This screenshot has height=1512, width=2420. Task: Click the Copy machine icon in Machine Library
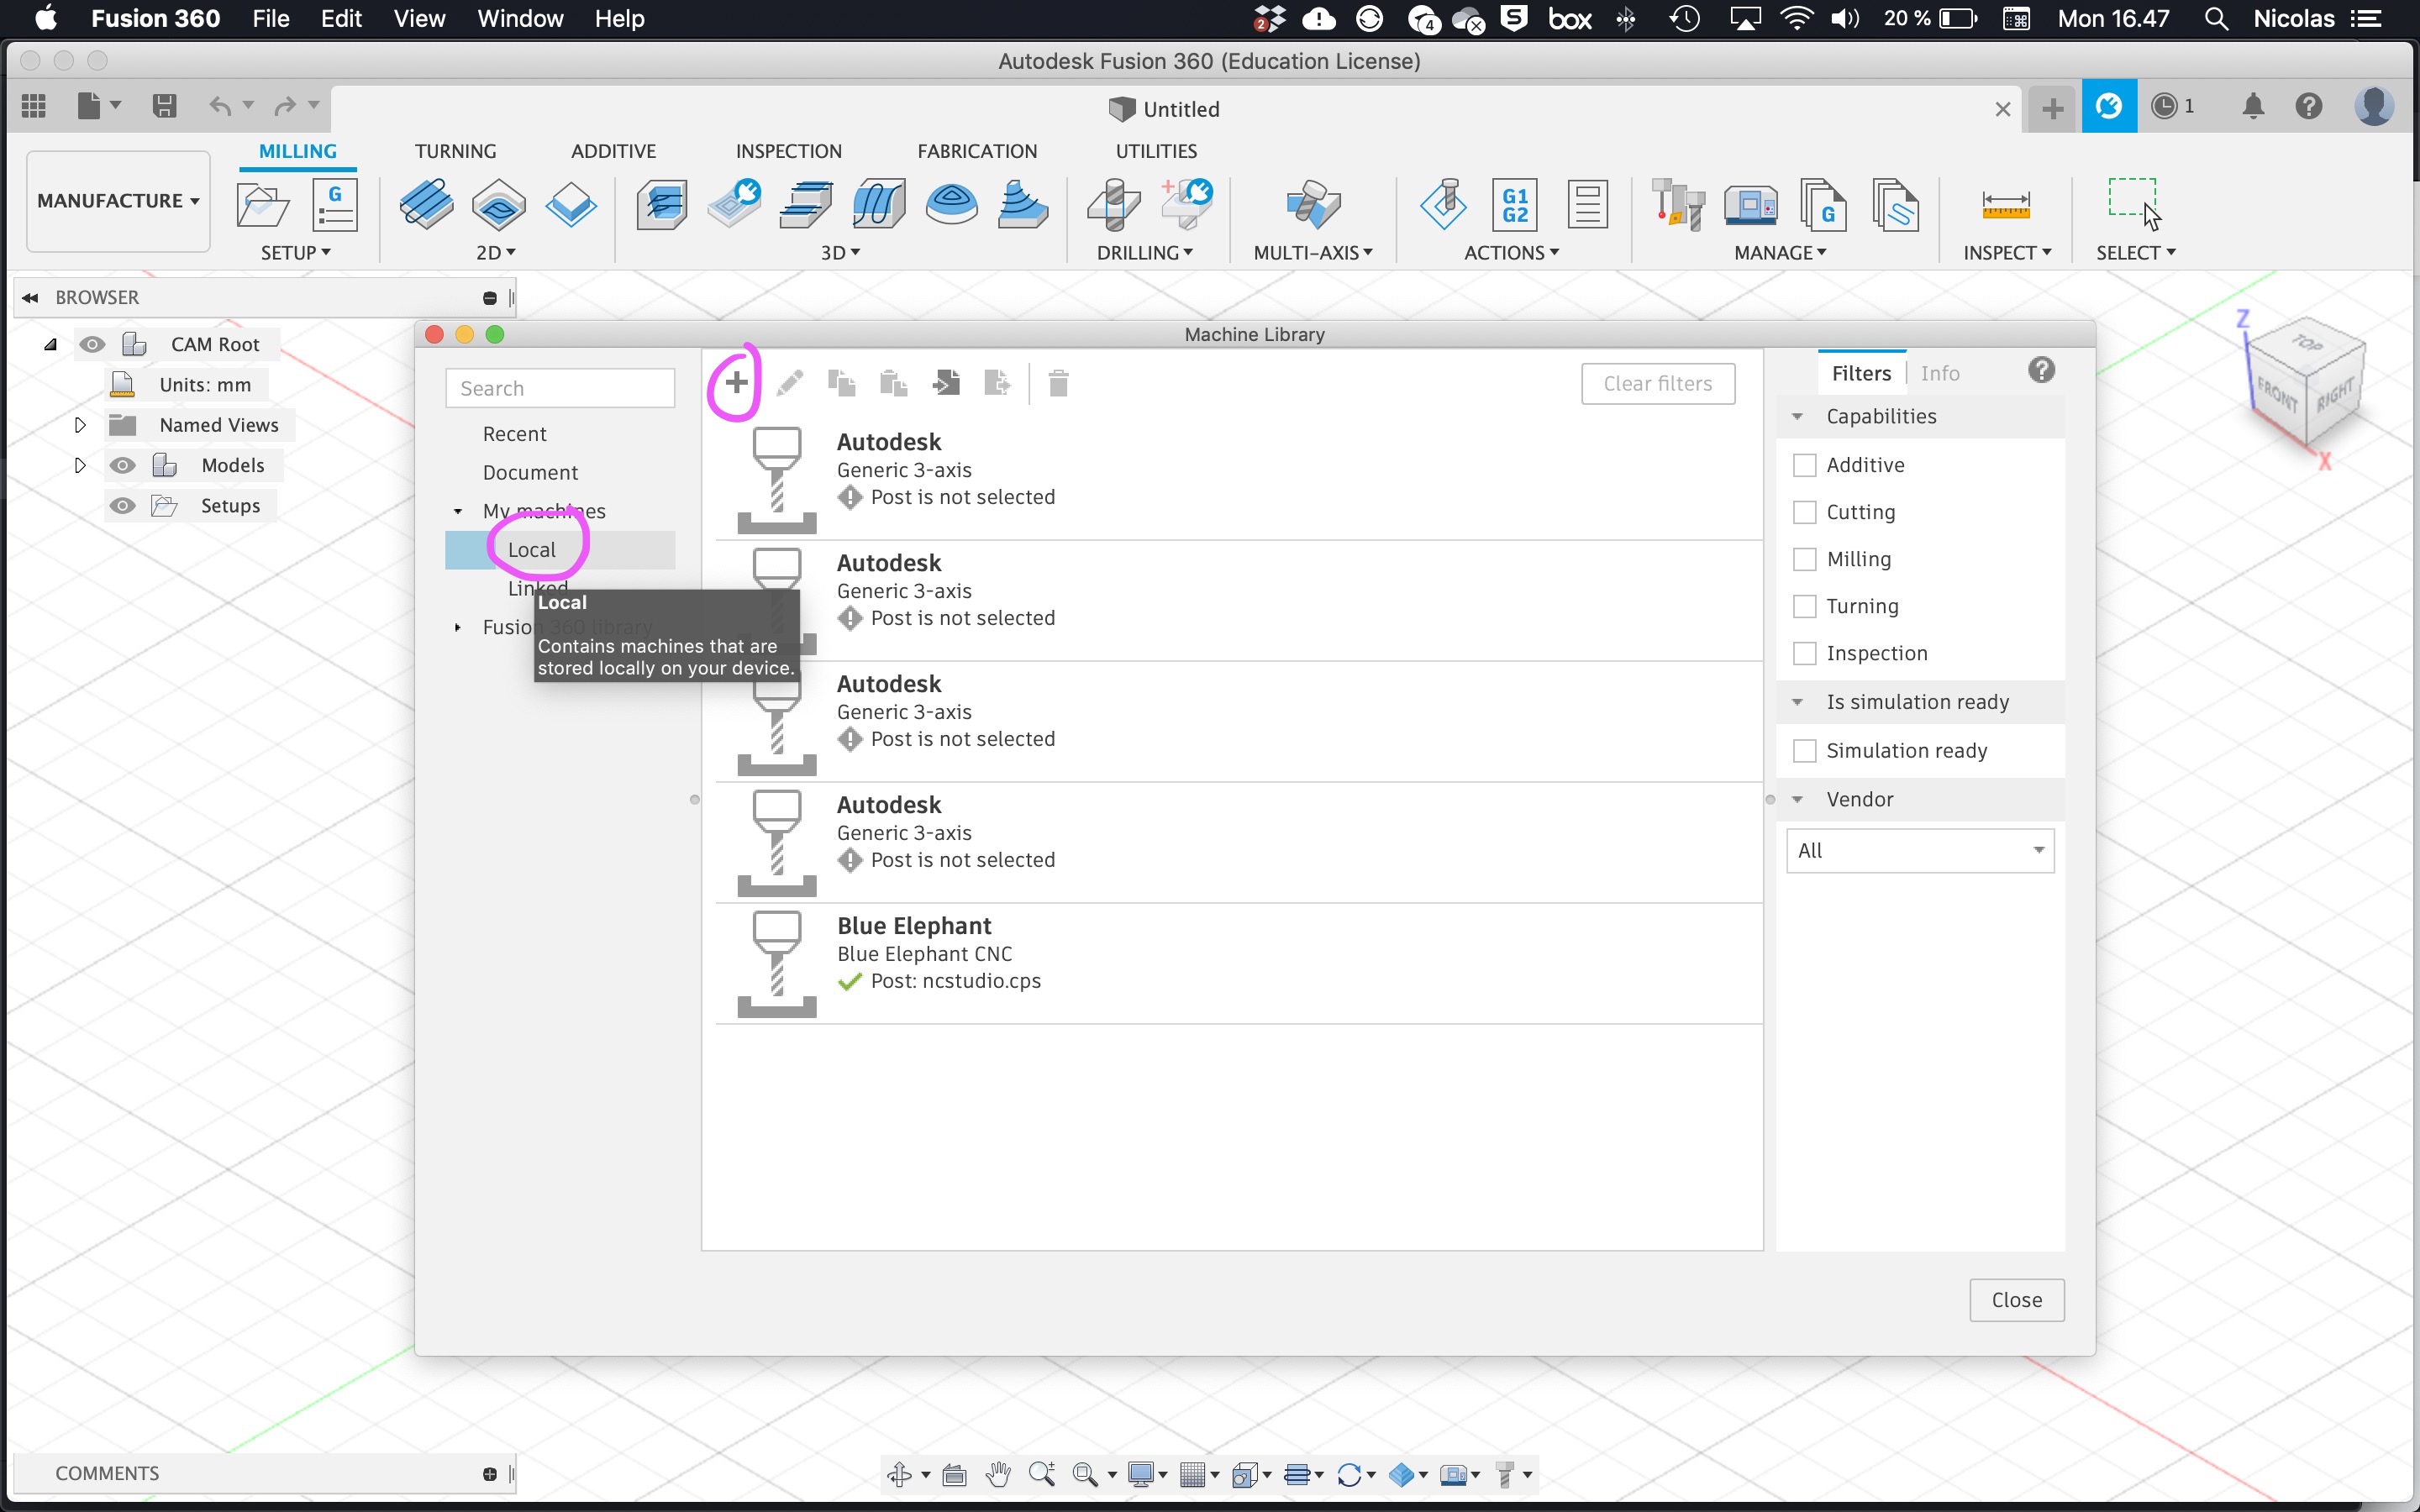841,383
